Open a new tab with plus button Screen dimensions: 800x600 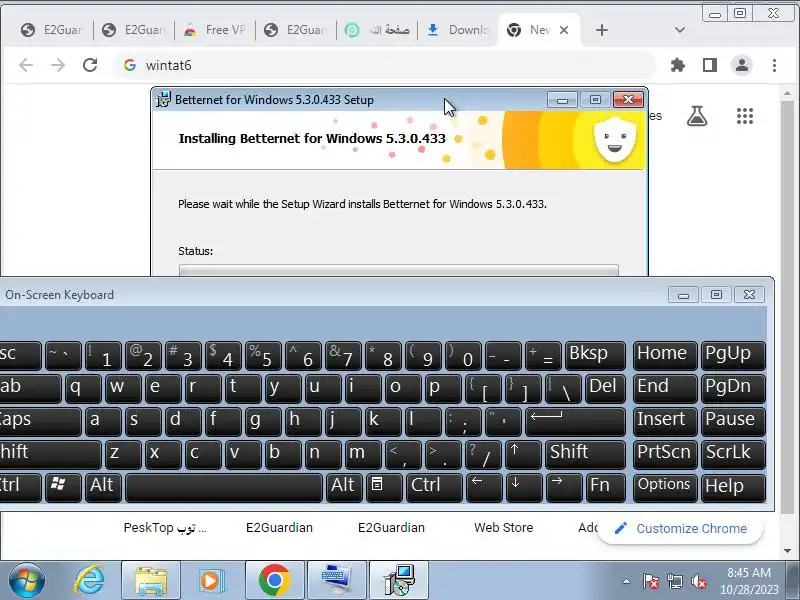(x=602, y=30)
